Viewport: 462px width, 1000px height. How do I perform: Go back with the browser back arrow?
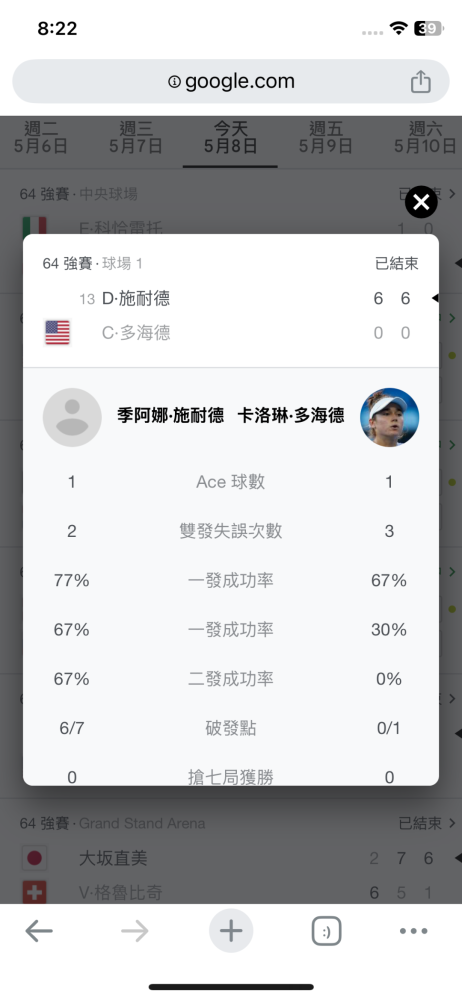click(39, 931)
